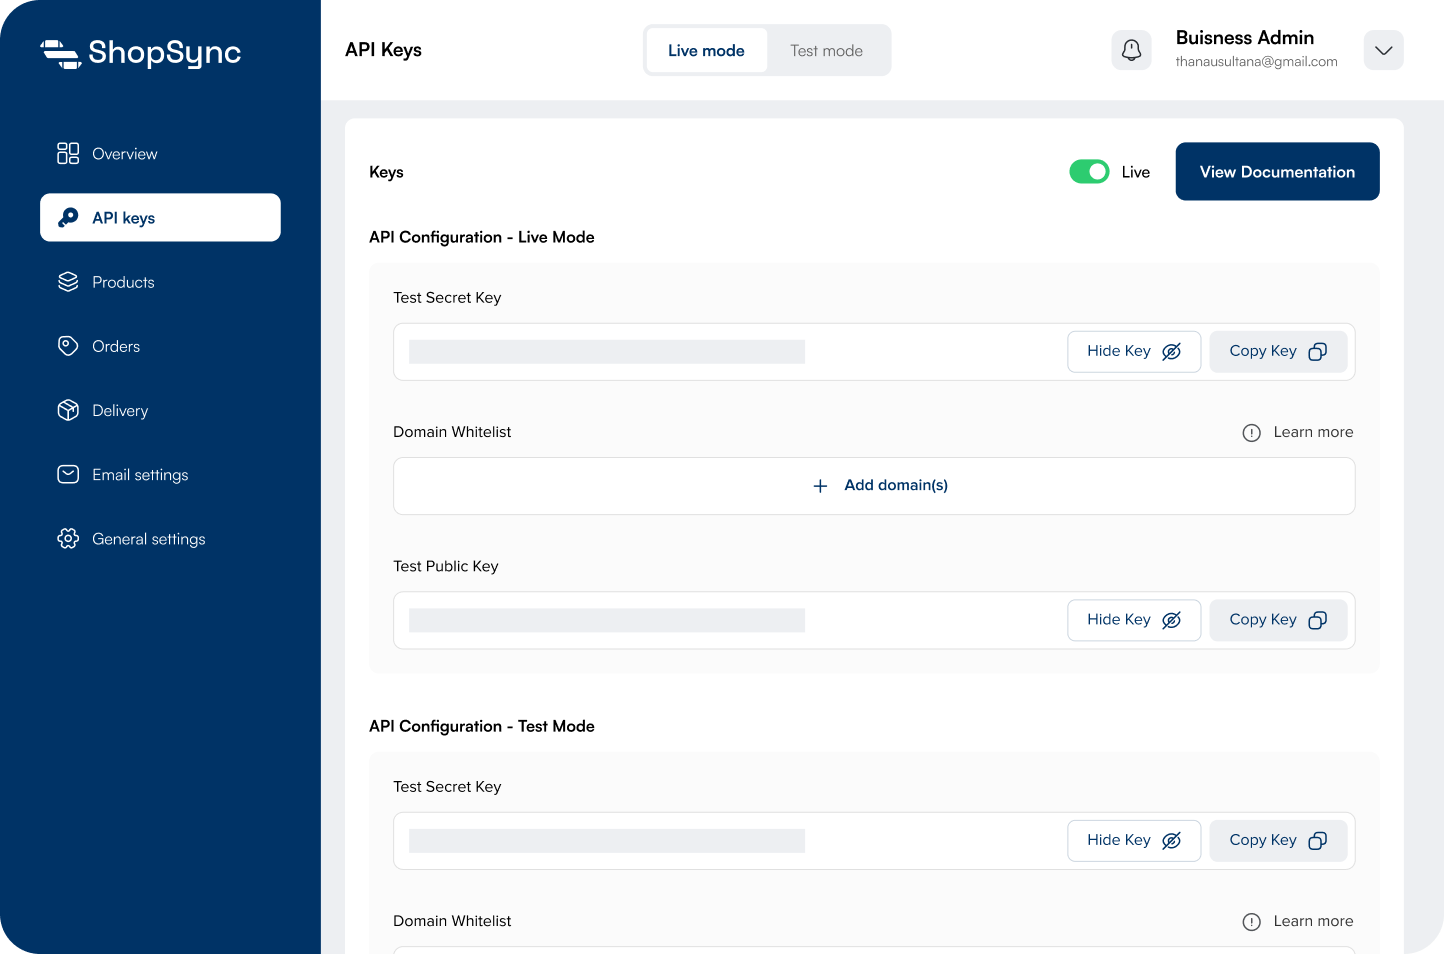Screen dimensions: 1444x954
Task: Copy the Test Mode secret key
Action: pyautogui.click(x=1278, y=840)
